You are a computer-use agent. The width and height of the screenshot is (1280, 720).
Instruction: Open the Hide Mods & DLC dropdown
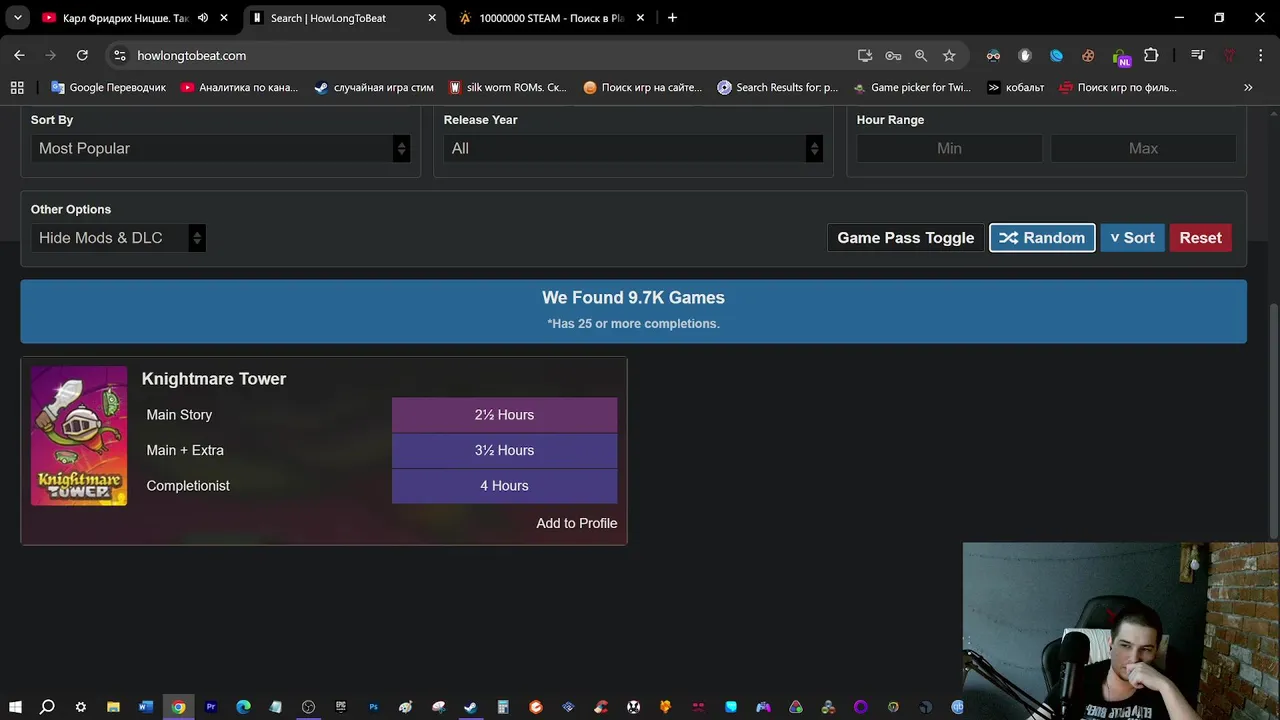click(118, 238)
